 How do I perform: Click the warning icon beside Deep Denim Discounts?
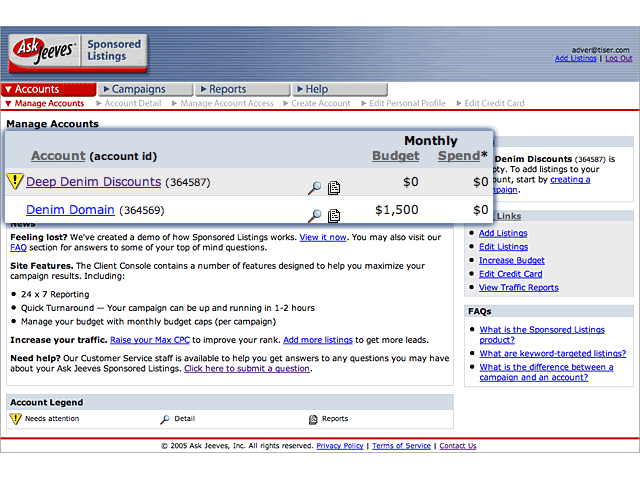pyautogui.click(x=15, y=181)
